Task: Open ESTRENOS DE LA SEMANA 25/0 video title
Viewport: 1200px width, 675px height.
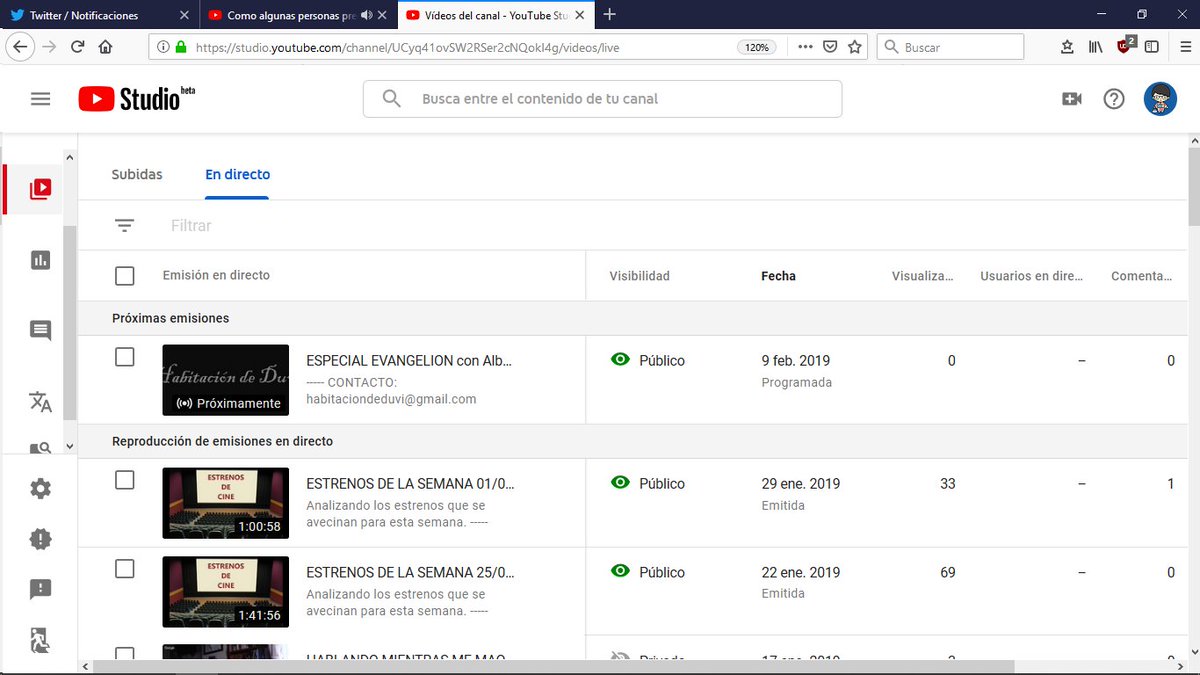Action: 410,572
